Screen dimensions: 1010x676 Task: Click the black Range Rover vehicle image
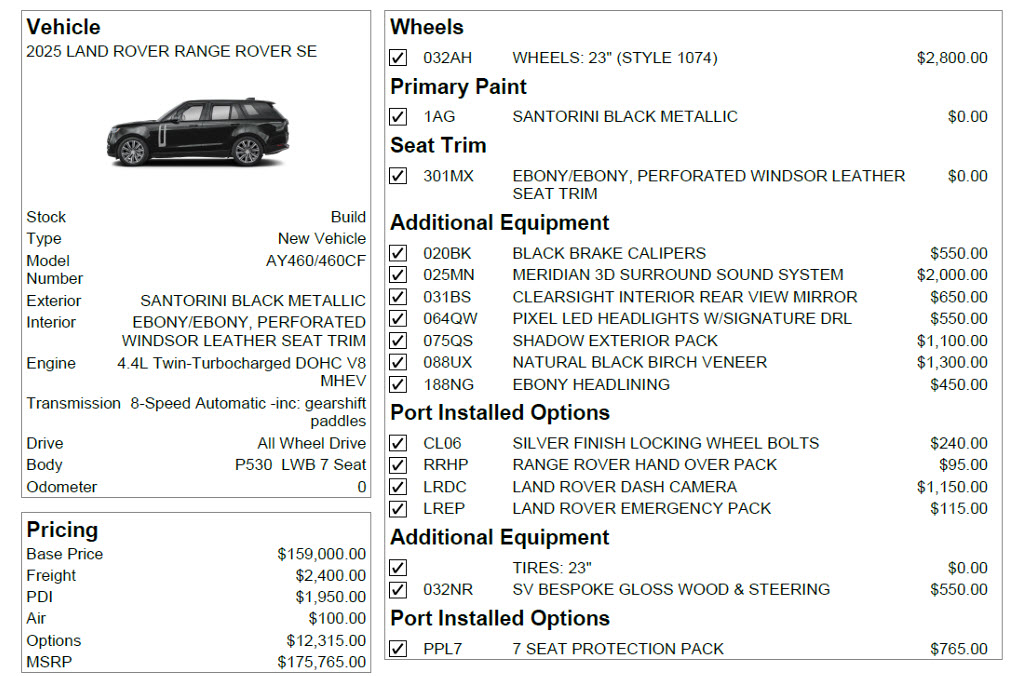(198, 132)
